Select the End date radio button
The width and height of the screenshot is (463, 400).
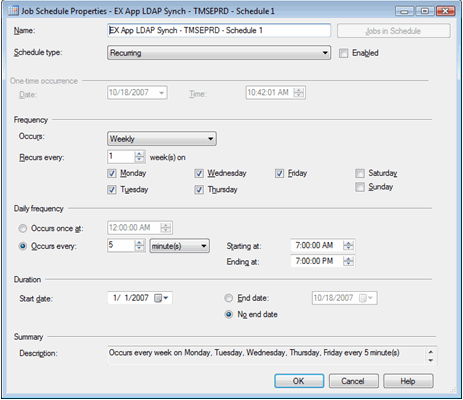point(228,298)
